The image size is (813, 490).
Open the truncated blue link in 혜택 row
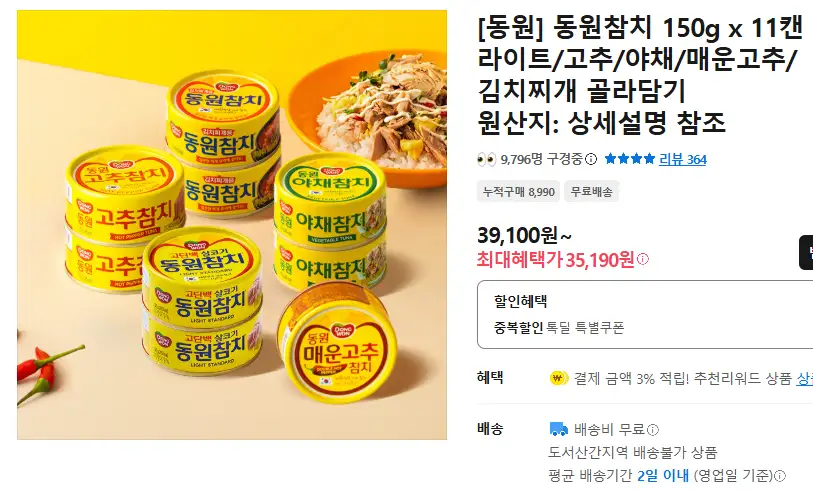[x=804, y=379]
